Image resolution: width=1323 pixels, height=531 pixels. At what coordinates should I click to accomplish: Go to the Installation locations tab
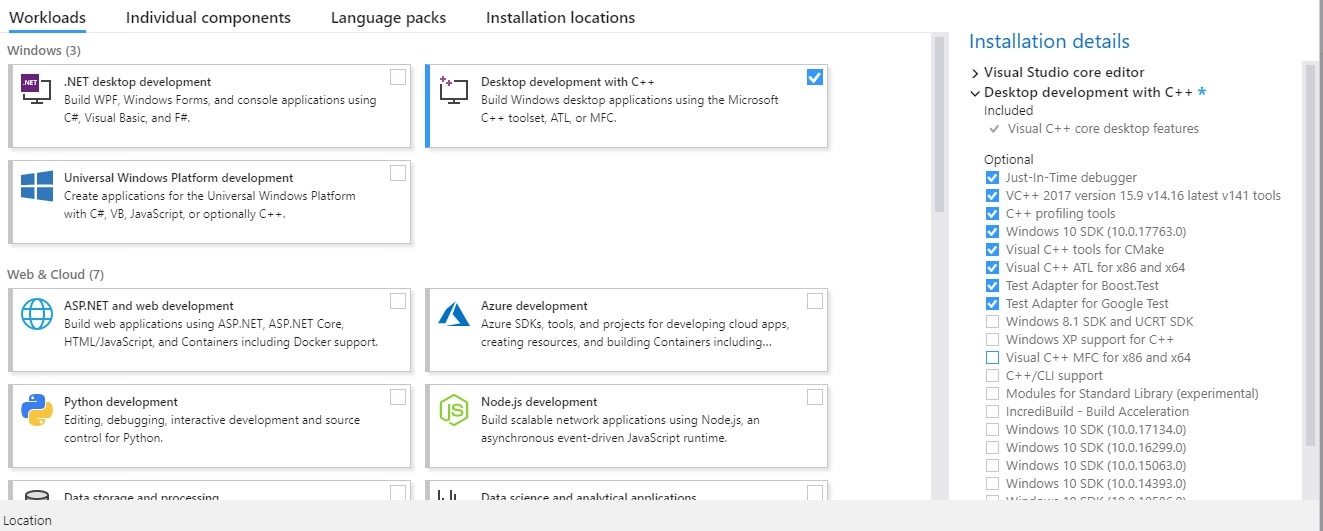[560, 18]
